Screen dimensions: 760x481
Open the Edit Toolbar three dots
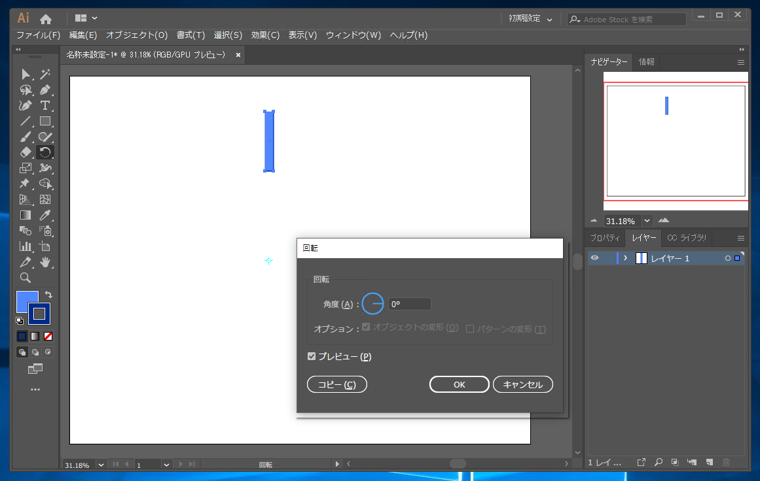(35, 389)
